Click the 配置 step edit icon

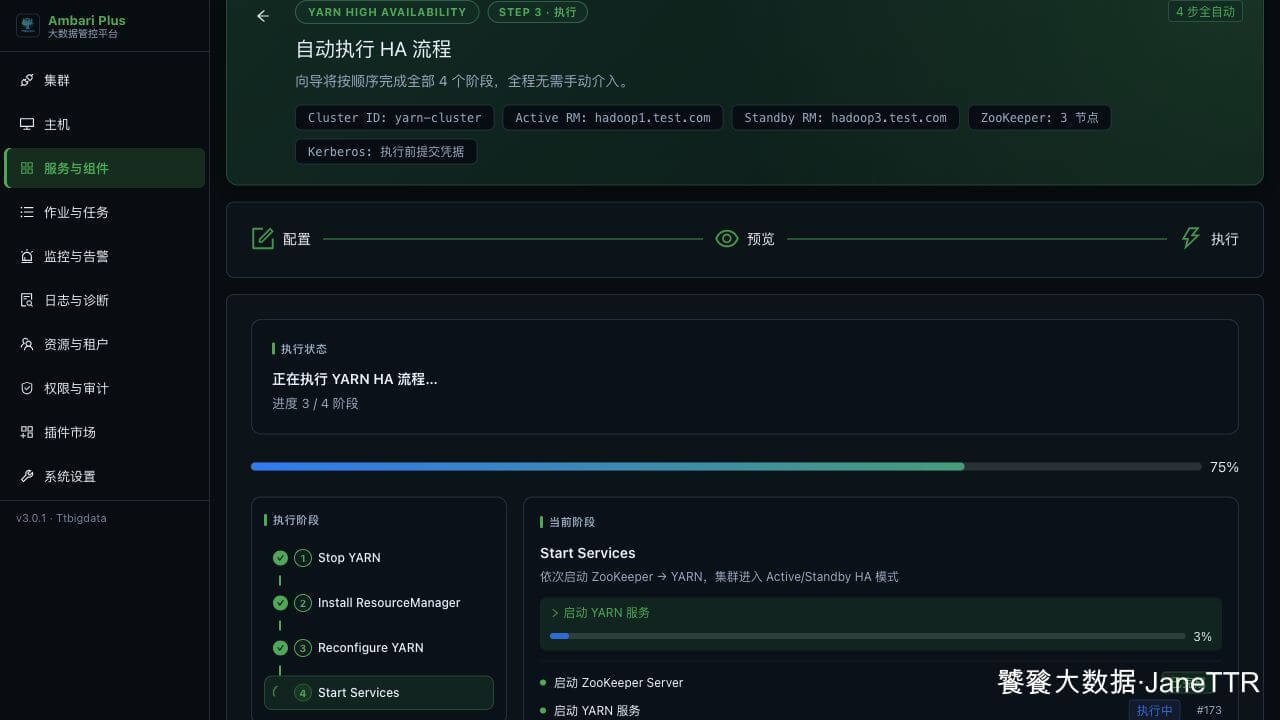(263, 238)
